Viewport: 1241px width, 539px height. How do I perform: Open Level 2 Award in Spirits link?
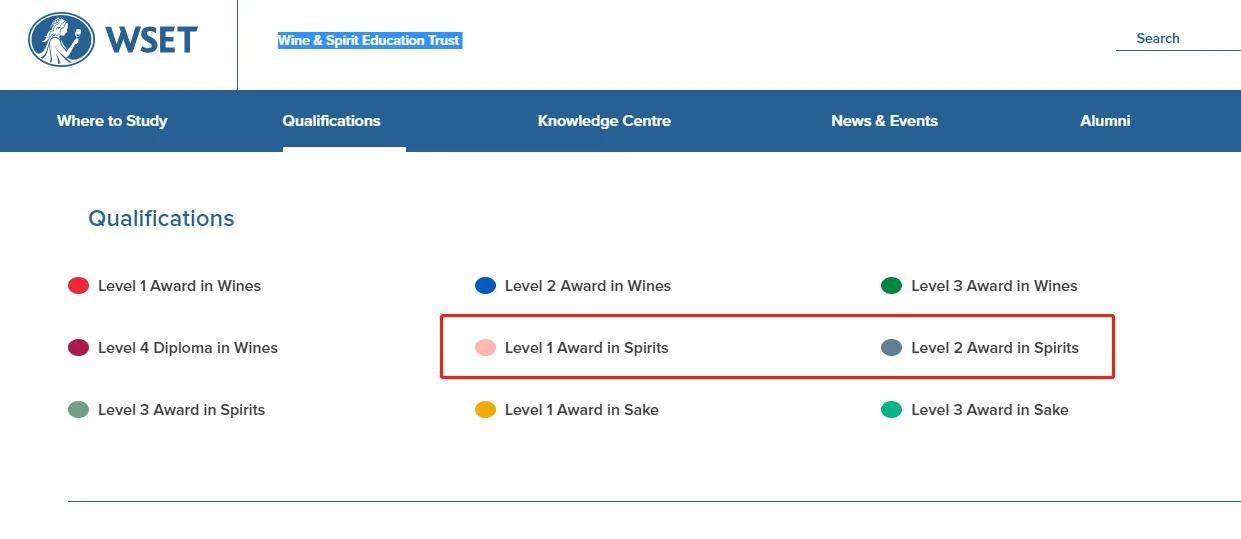click(994, 348)
